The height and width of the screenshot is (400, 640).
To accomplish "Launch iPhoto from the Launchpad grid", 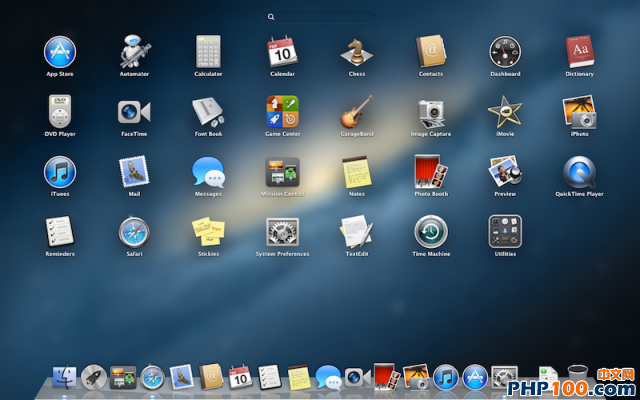I will click(x=580, y=112).
